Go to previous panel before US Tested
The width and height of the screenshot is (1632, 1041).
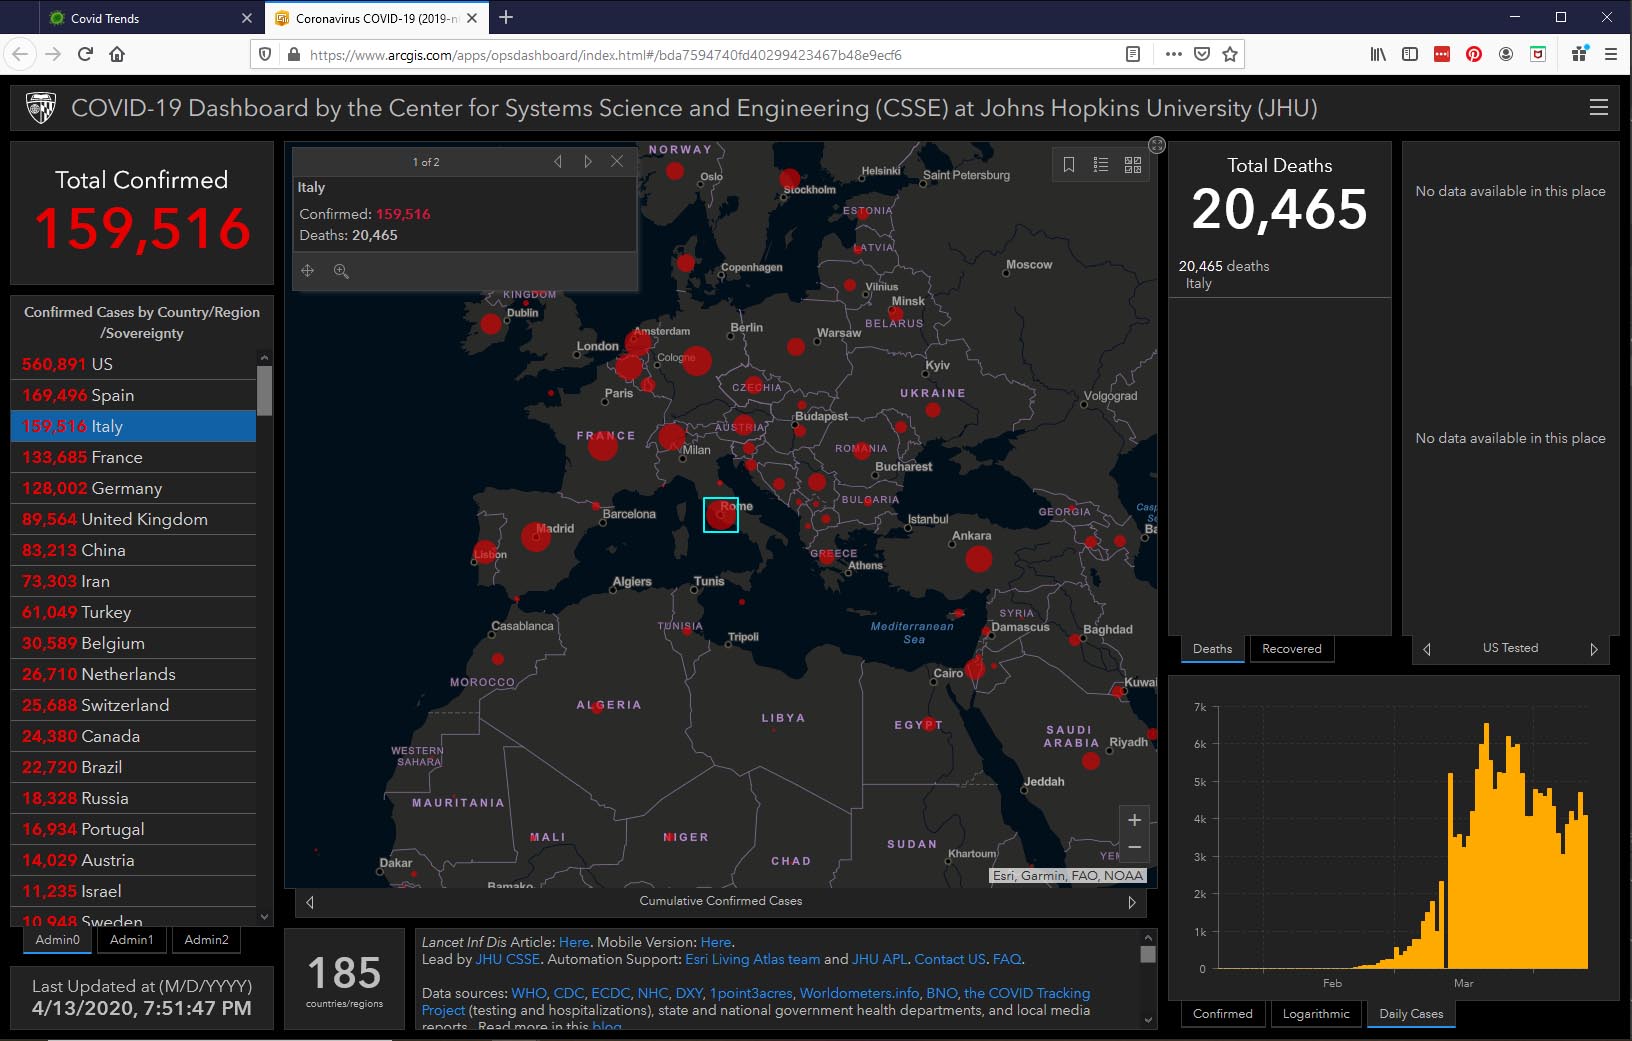[1427, 649]
